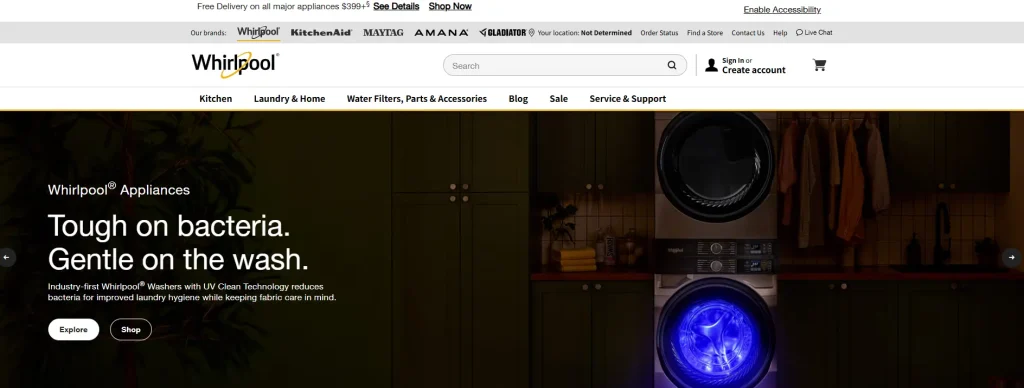The image size is (1024, 388).
Task: Click the location pin icon
Action: click(532, 33)
